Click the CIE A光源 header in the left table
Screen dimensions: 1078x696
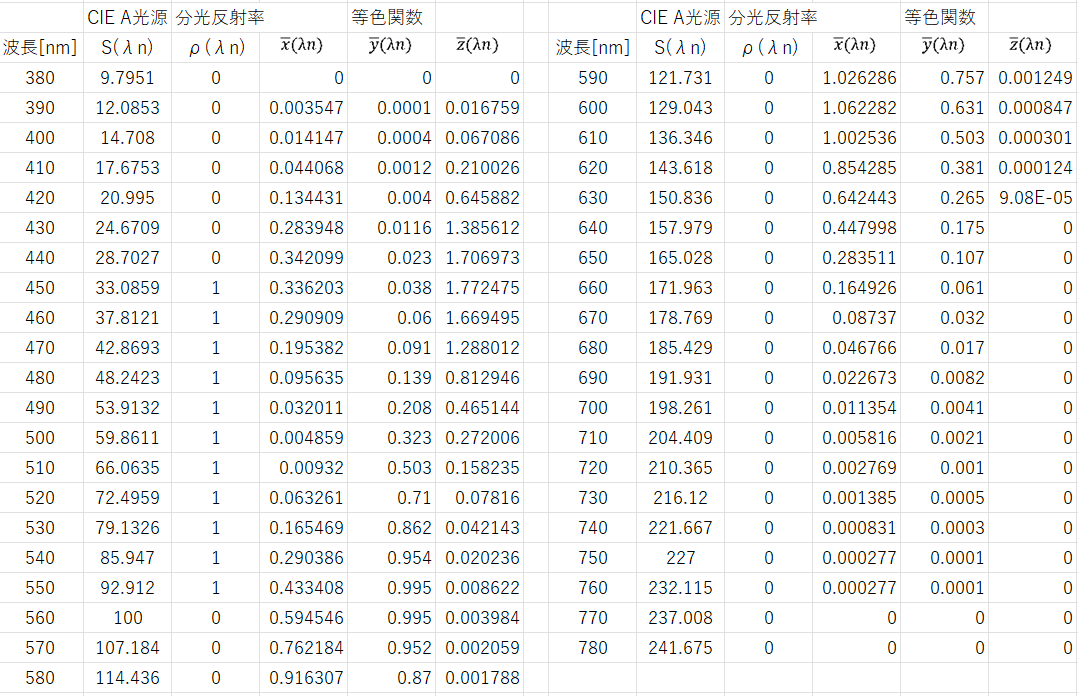tap(128, 17)
